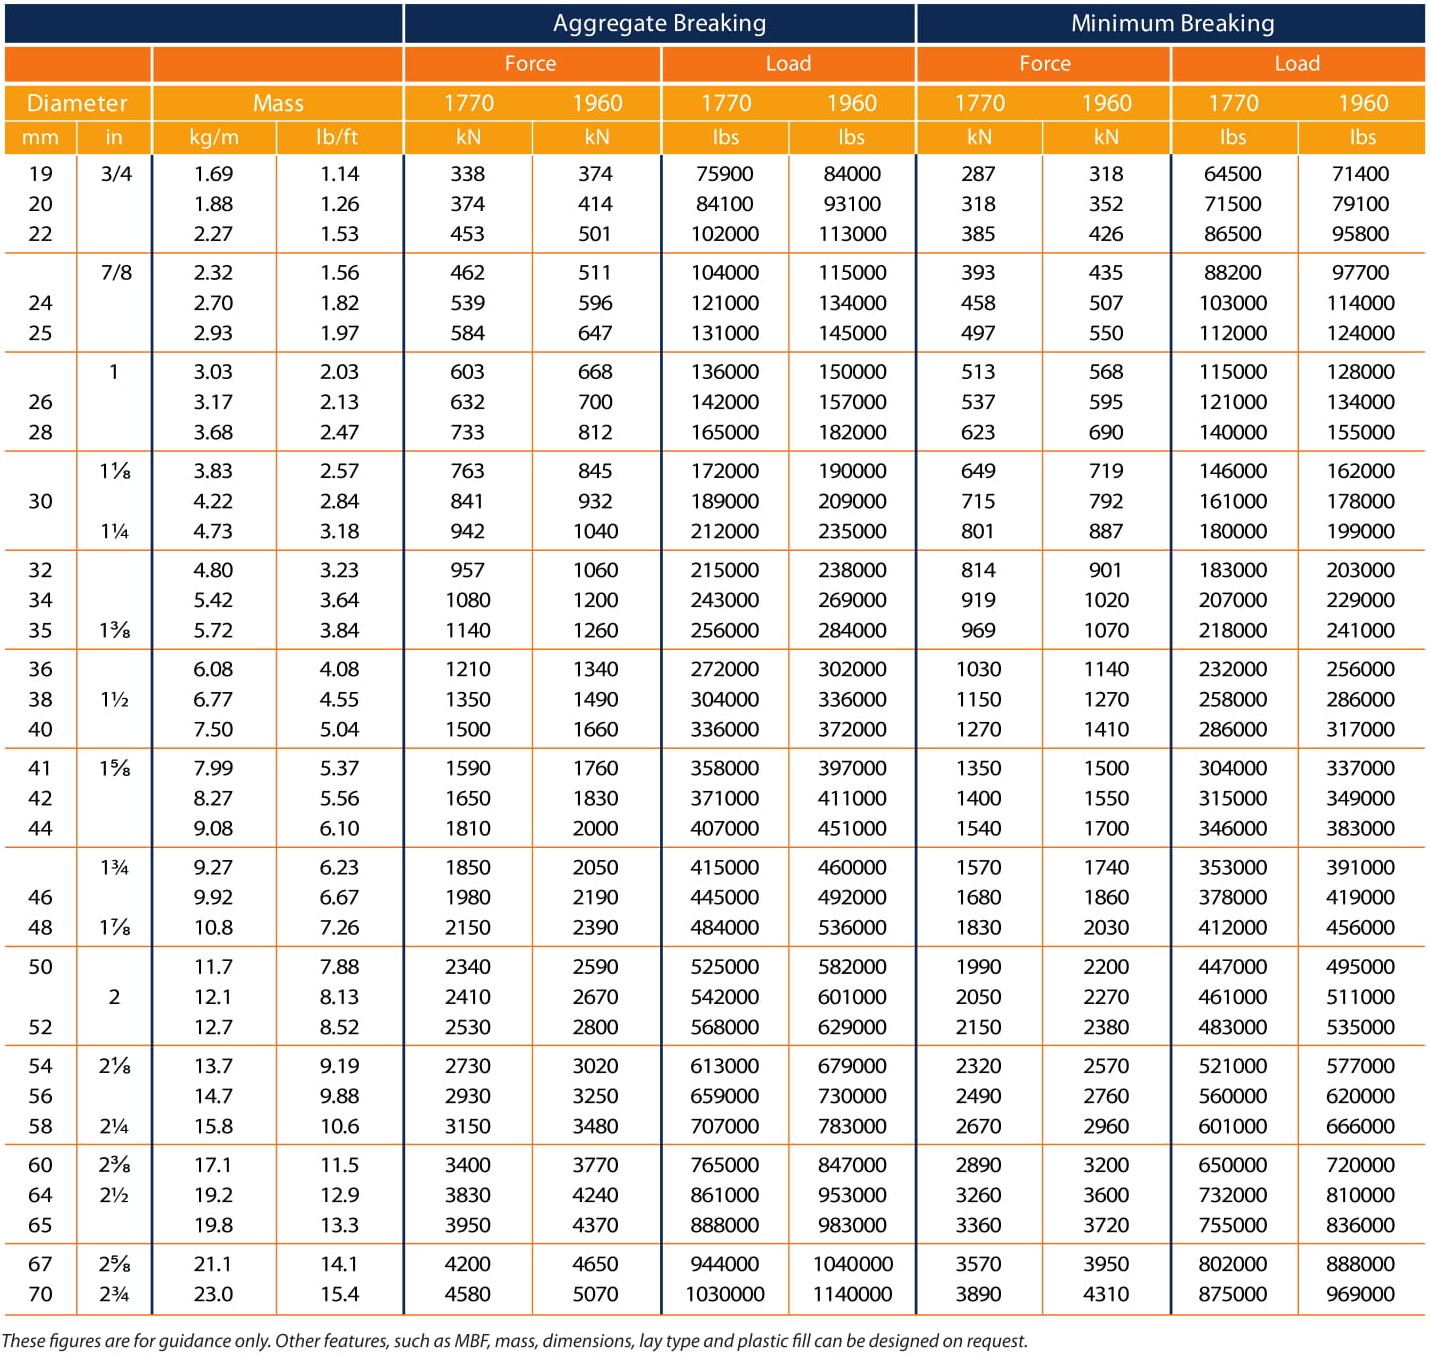
Task: Click the guidance-only footnote text
Action: [515, 1341]
